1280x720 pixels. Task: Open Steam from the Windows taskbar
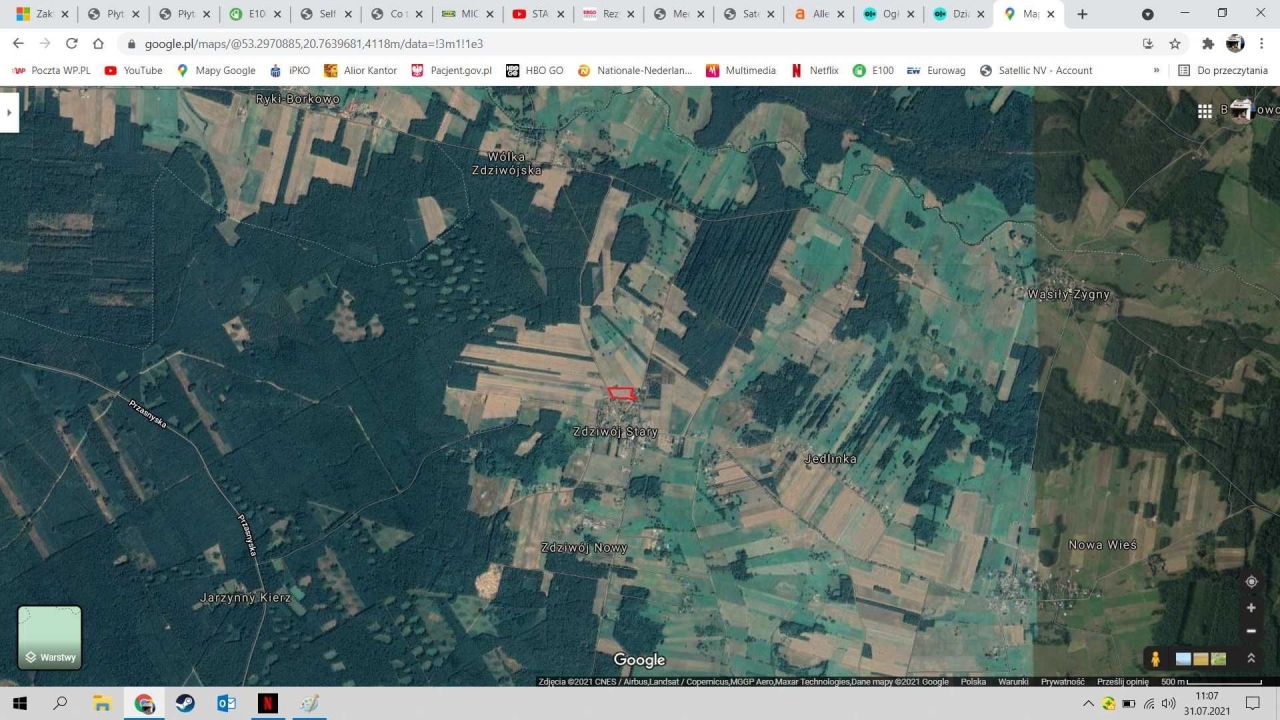pyautogui.click(x=185, y=703)
